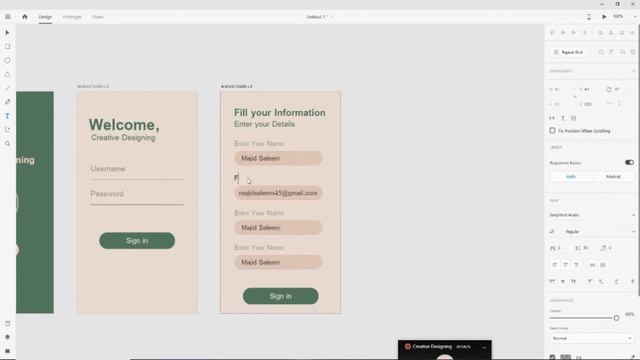640x360 pixels.
Task: Open the zoom percentage dropdown
Action: [x=635, y=17]
